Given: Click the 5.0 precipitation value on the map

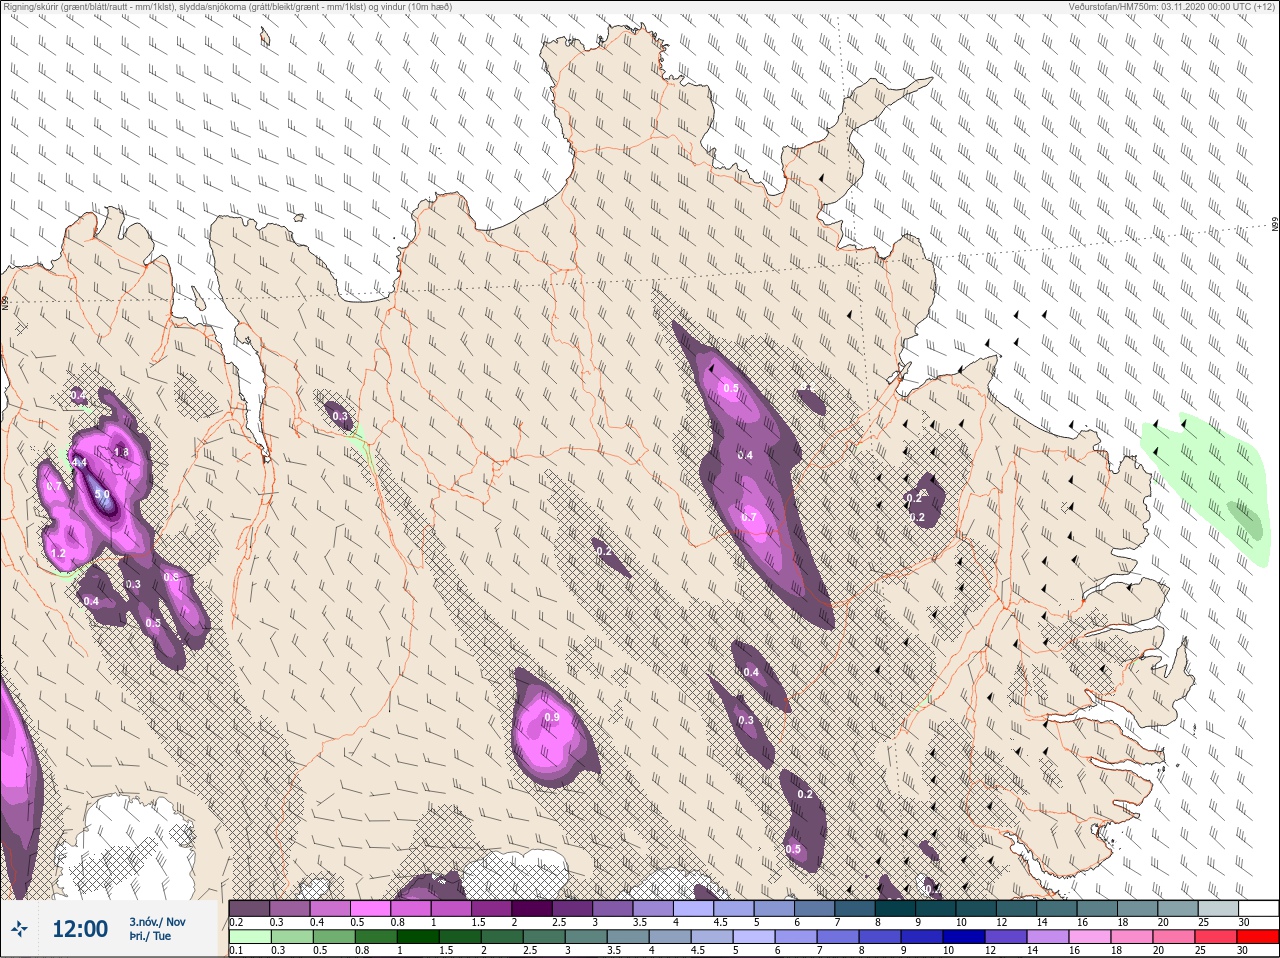Looking at the screenshot, I should pos(102,494).
